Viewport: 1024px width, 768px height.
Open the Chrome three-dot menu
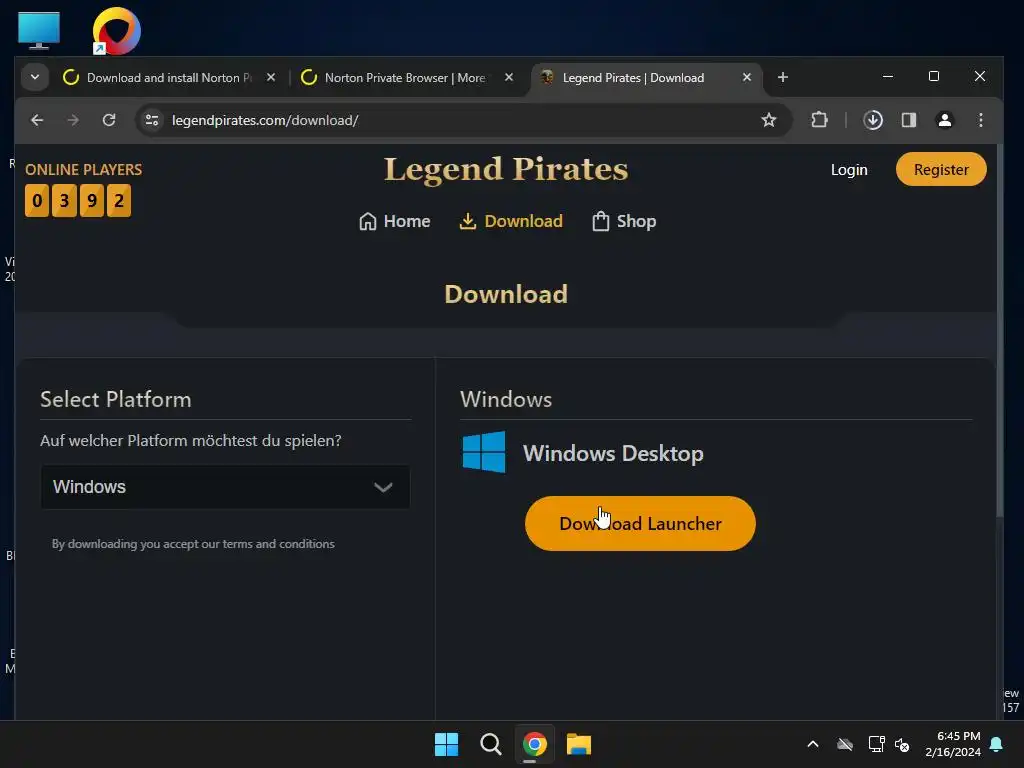click(x=980, y=120)
